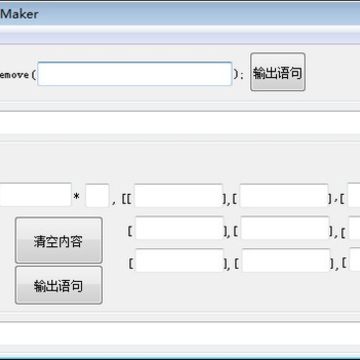Click the output text box below the remove section
Viewport: 360px width, 360px height.
[180, 122]
